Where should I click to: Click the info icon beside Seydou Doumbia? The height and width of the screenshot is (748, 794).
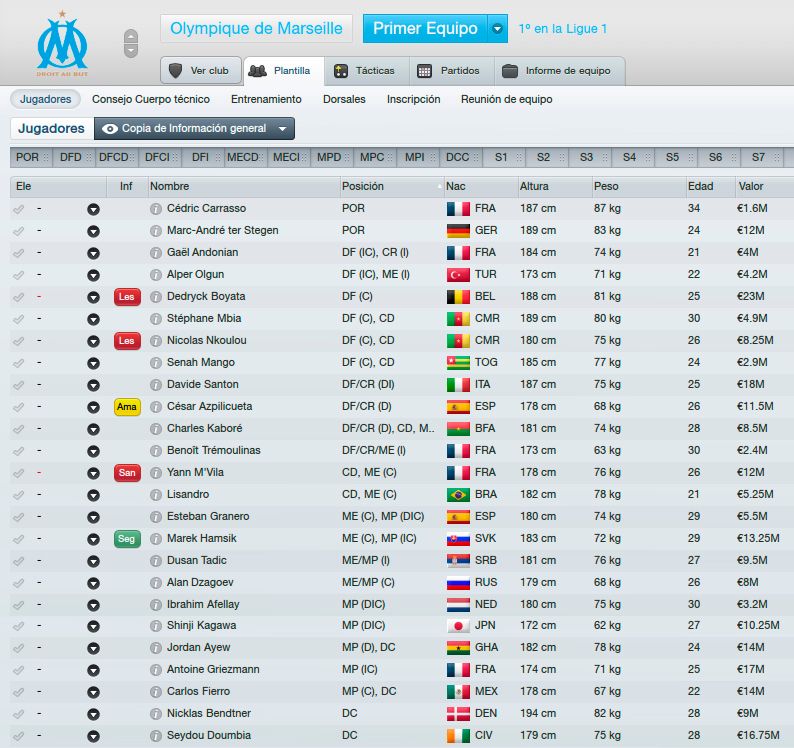[156, 736]
